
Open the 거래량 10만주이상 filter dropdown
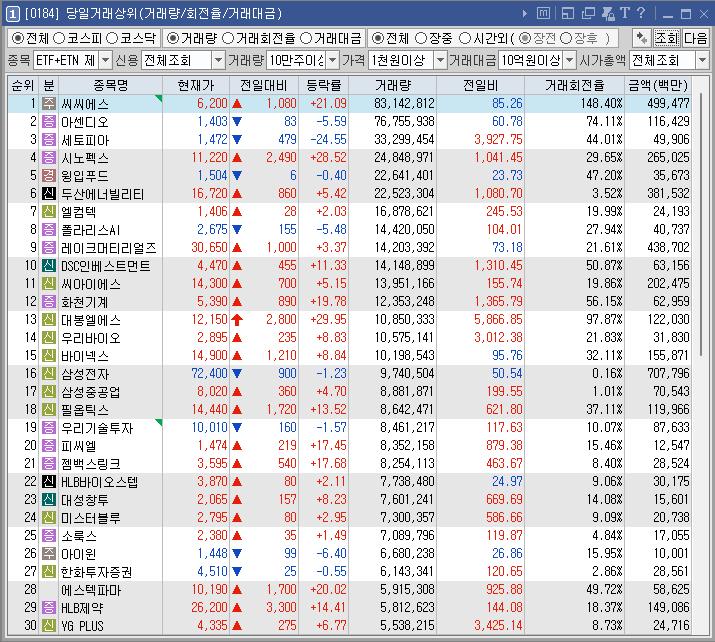[333, 60]
